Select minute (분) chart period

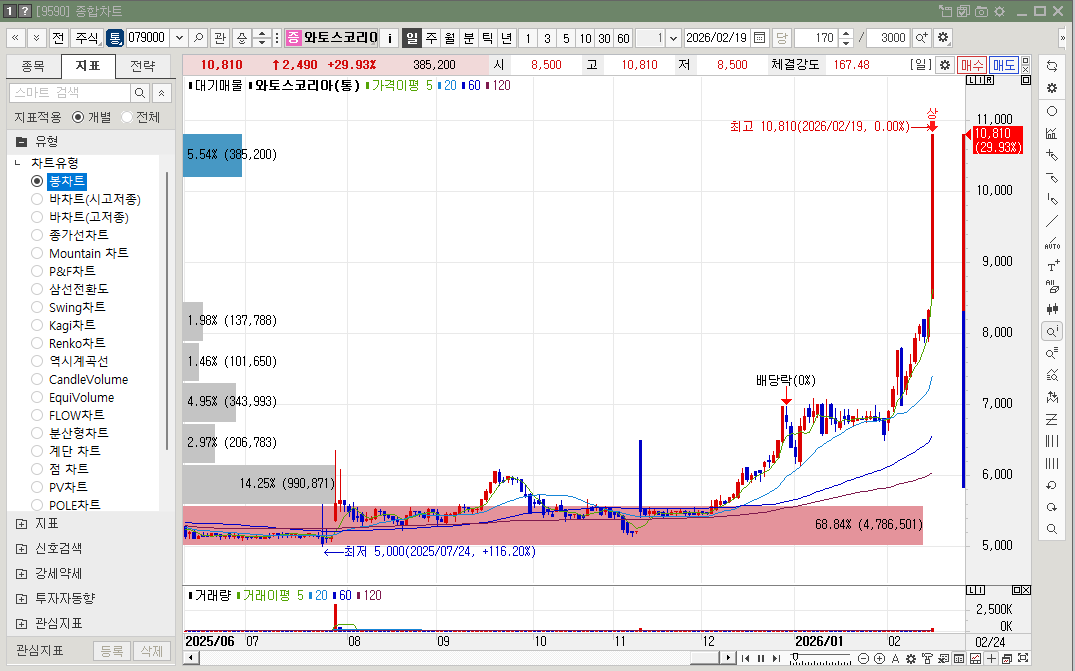tap(468, 38)
